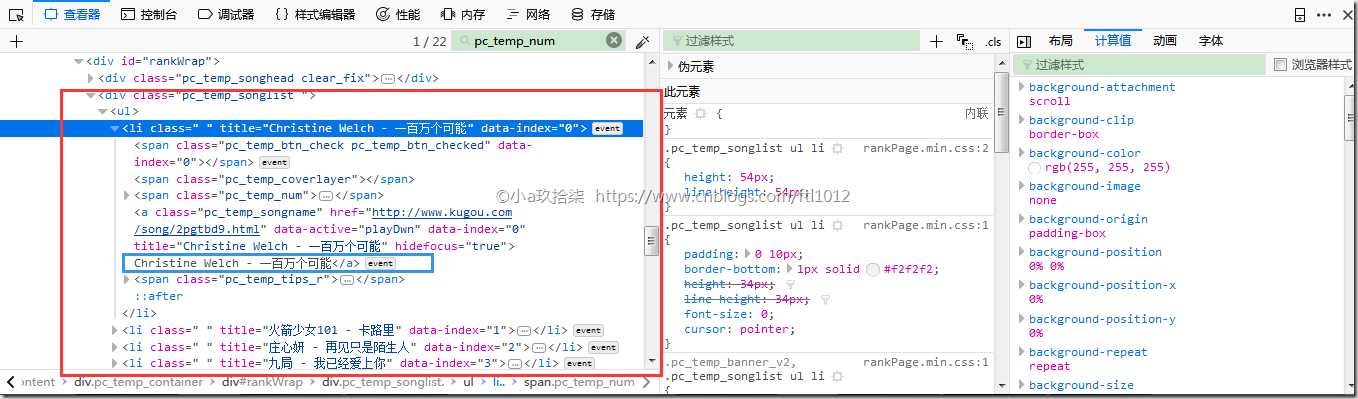Add a new CSS rule with plus icon
1358x399 pixels.
[x=936, y=41]
